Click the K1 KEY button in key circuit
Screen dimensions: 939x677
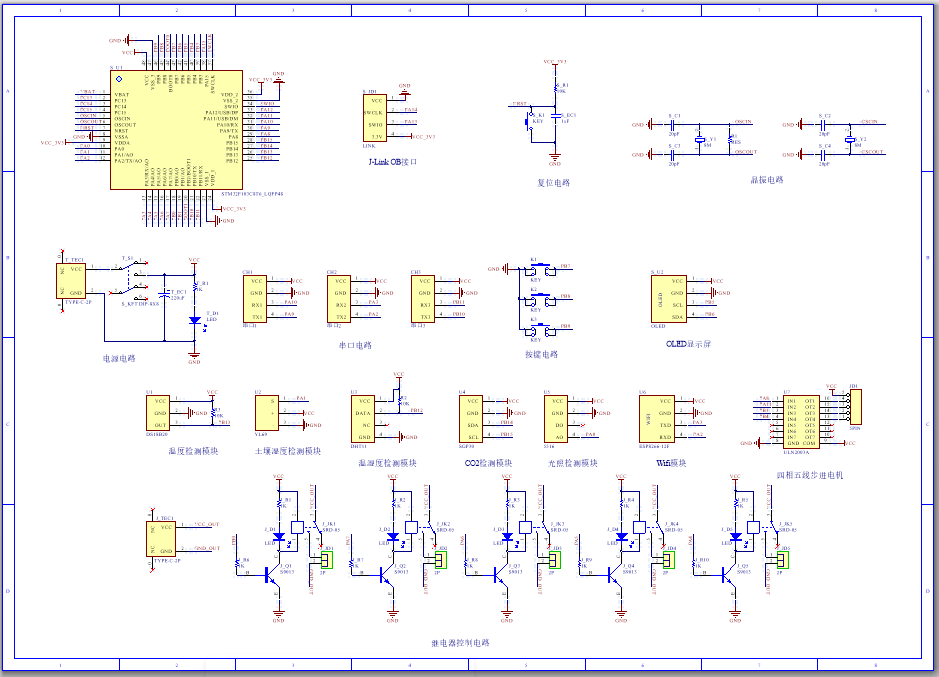541,270
